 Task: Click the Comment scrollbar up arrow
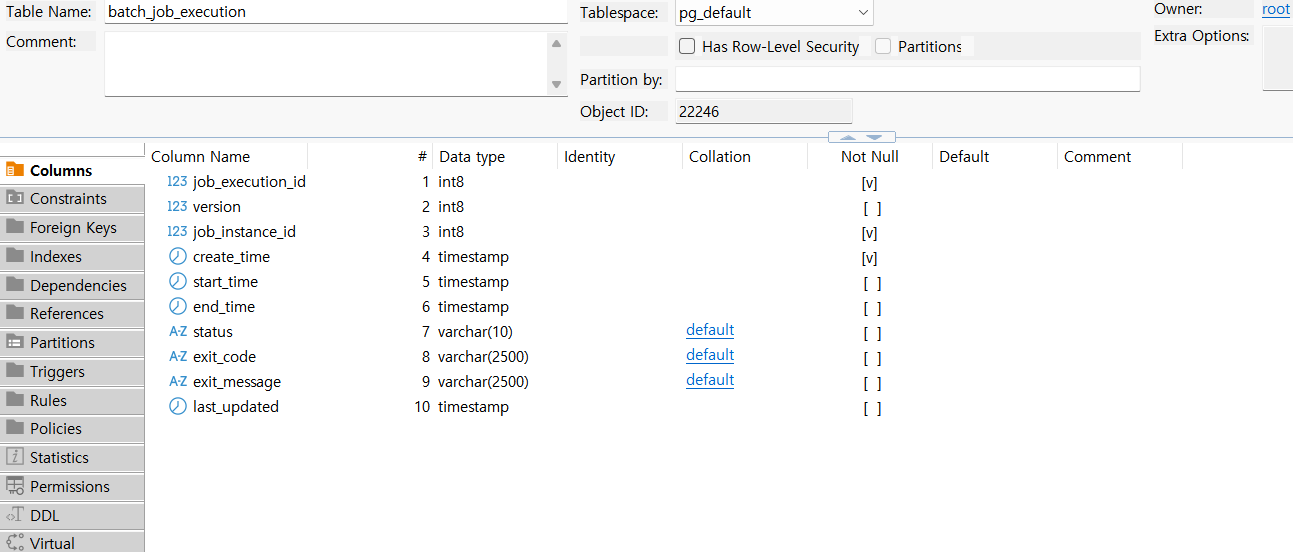[557, 43]
